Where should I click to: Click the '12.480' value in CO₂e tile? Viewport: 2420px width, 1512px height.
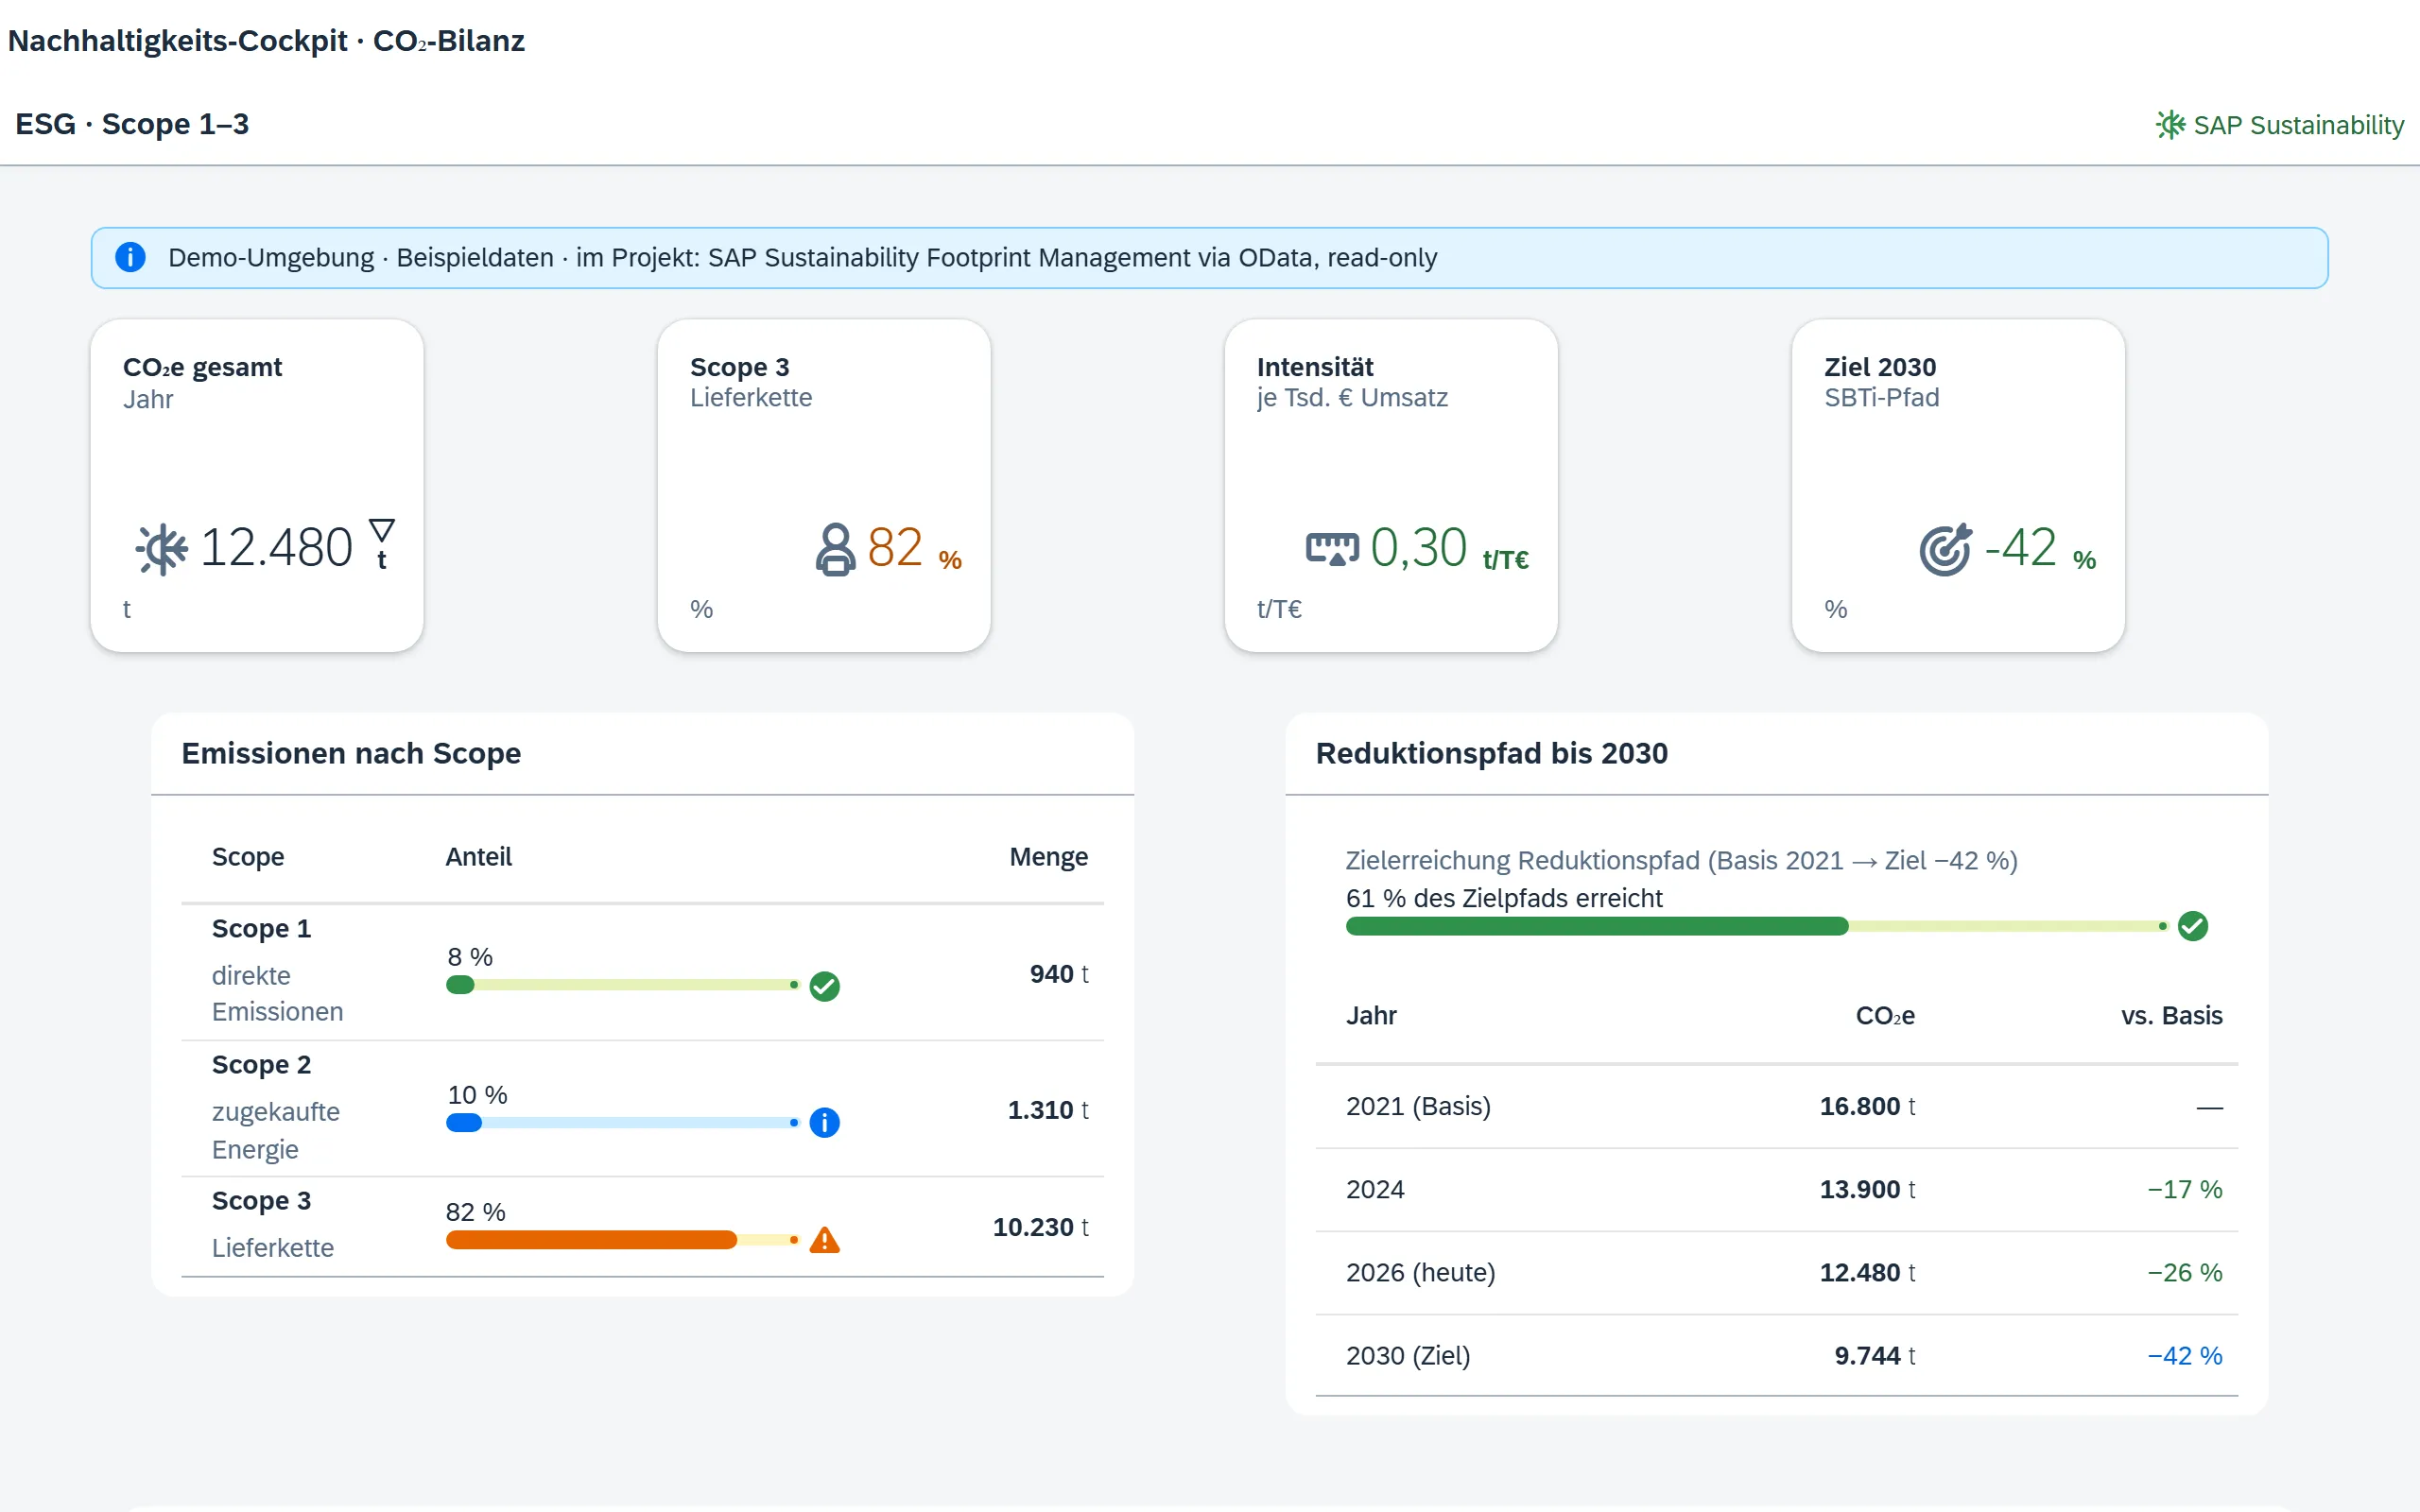[277, 548]
